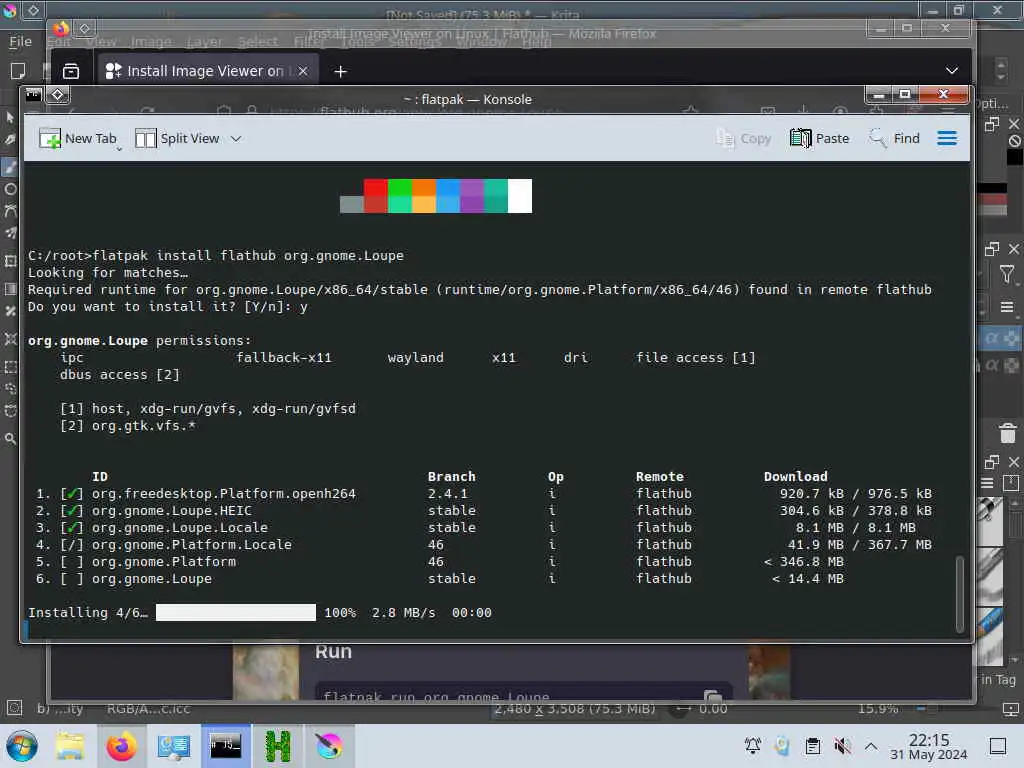Image resolution: width=1024 pixels, height=768 pixels.
Task: Click the Firefox logo in its title bar
Action: pyautogui.click(x=61, y=28)
